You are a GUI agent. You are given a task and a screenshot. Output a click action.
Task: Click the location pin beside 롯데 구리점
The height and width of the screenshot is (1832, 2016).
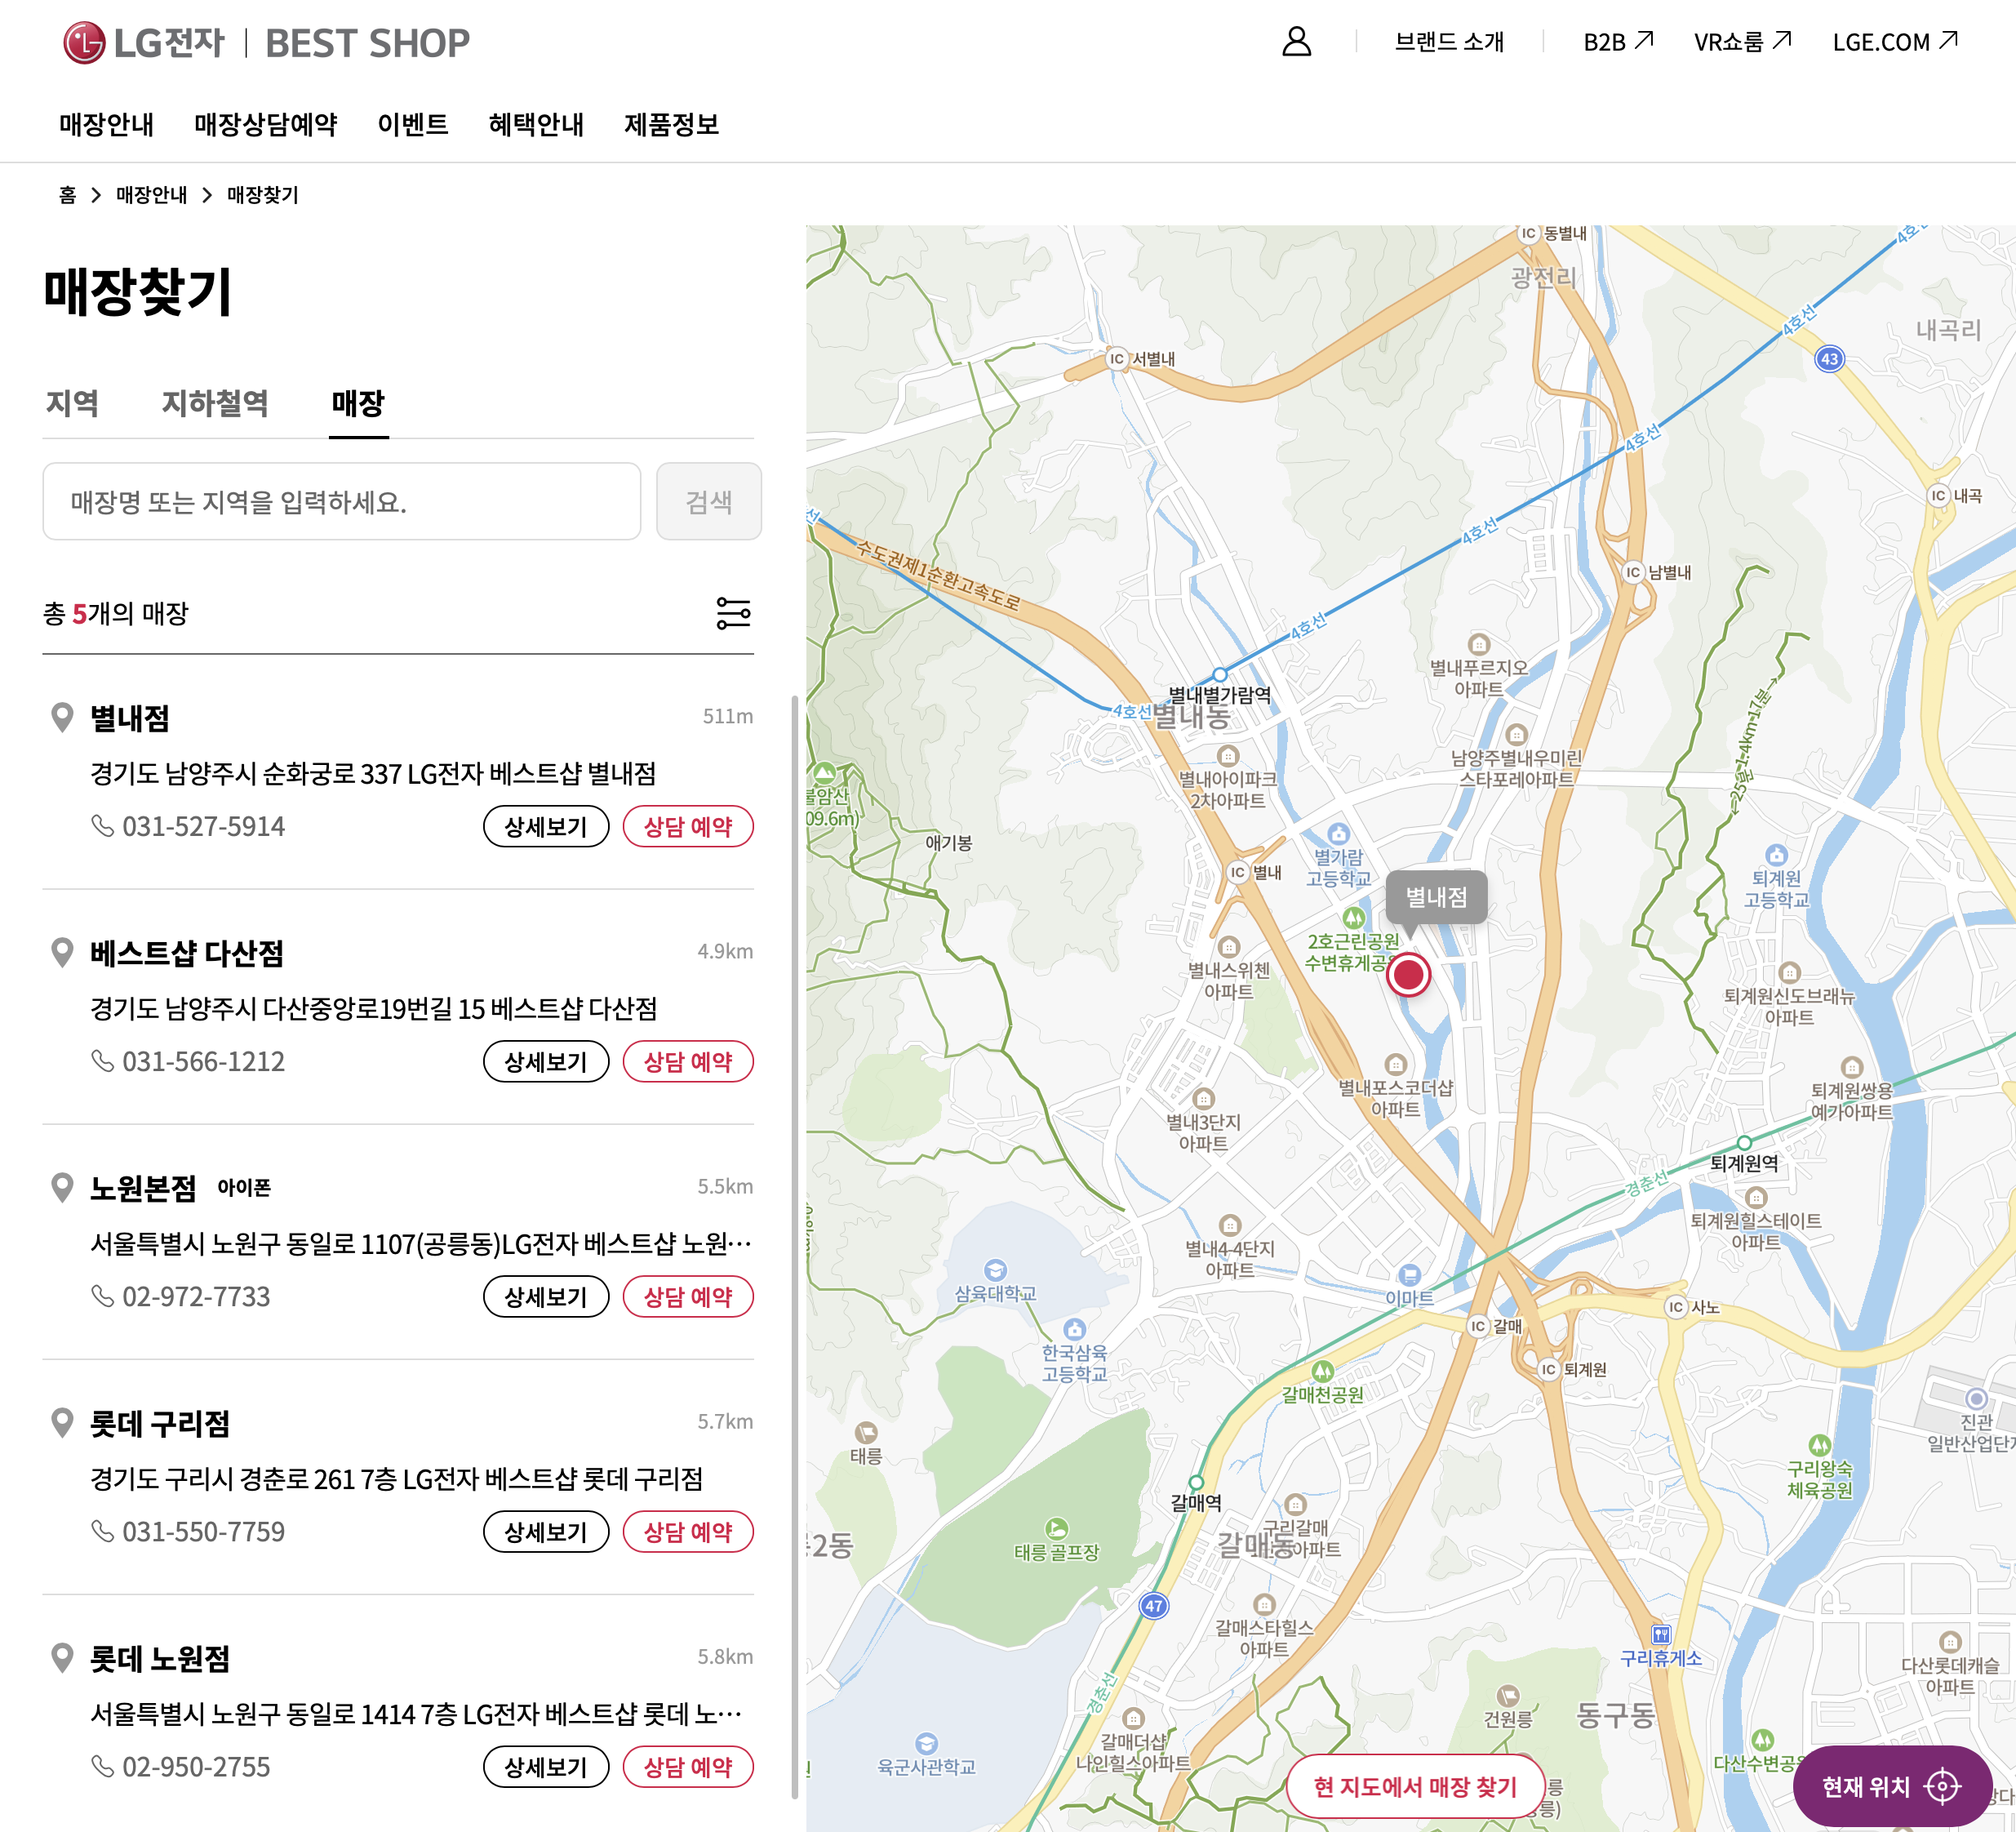click(62, 1422)
